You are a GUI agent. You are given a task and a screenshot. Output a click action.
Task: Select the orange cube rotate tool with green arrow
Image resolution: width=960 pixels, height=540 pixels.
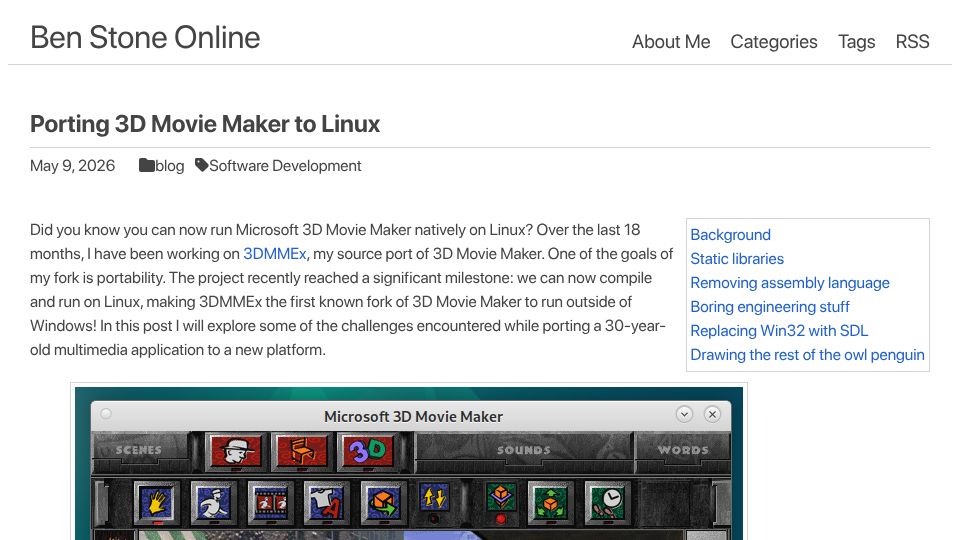[x=383, y=502]
